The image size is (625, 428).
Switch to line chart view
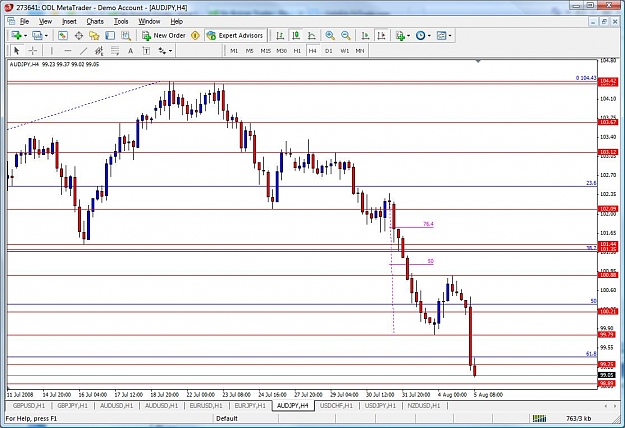pyautogui.click(x=312, y=35)
